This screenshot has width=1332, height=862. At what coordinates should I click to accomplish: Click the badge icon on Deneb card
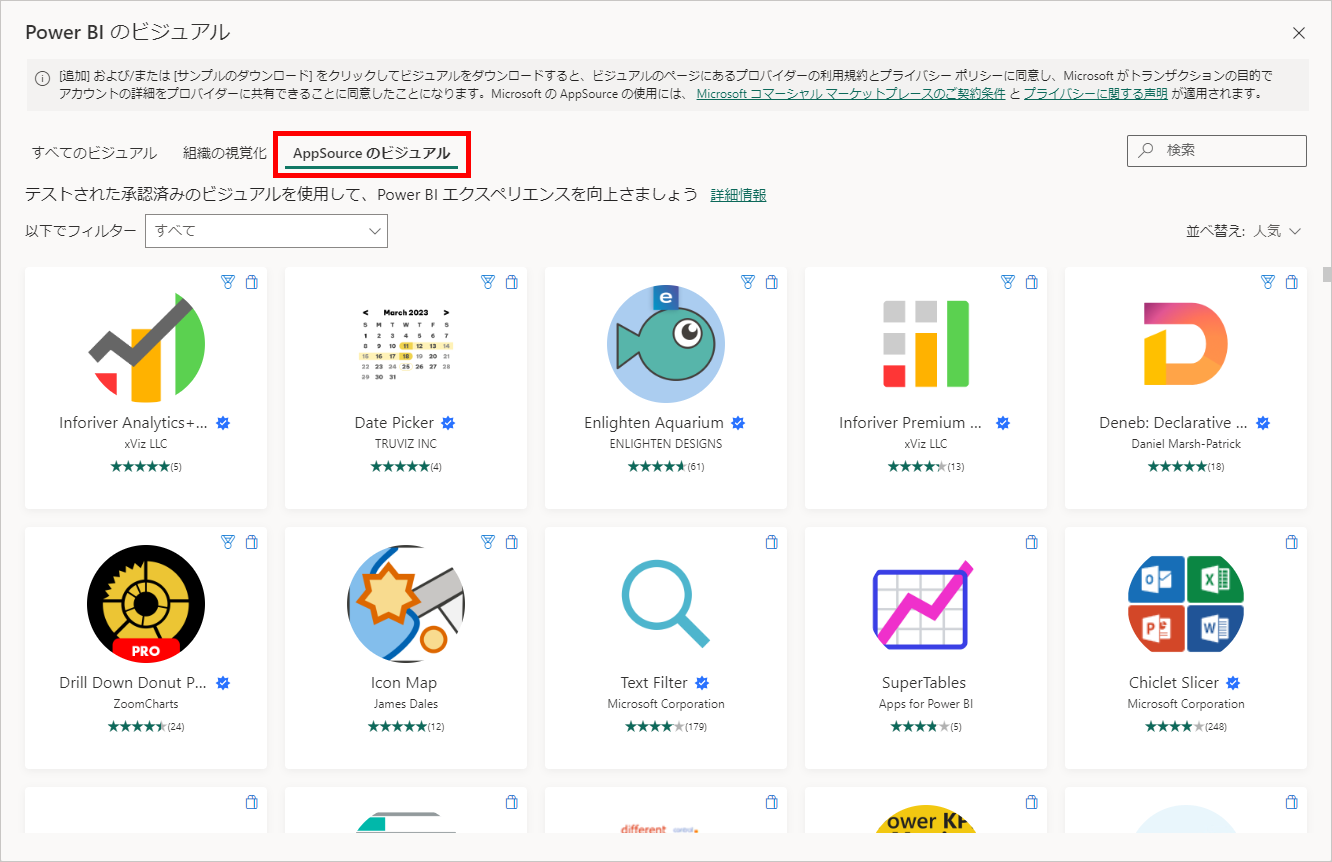pyautogui.click(x=1268, y=282)
